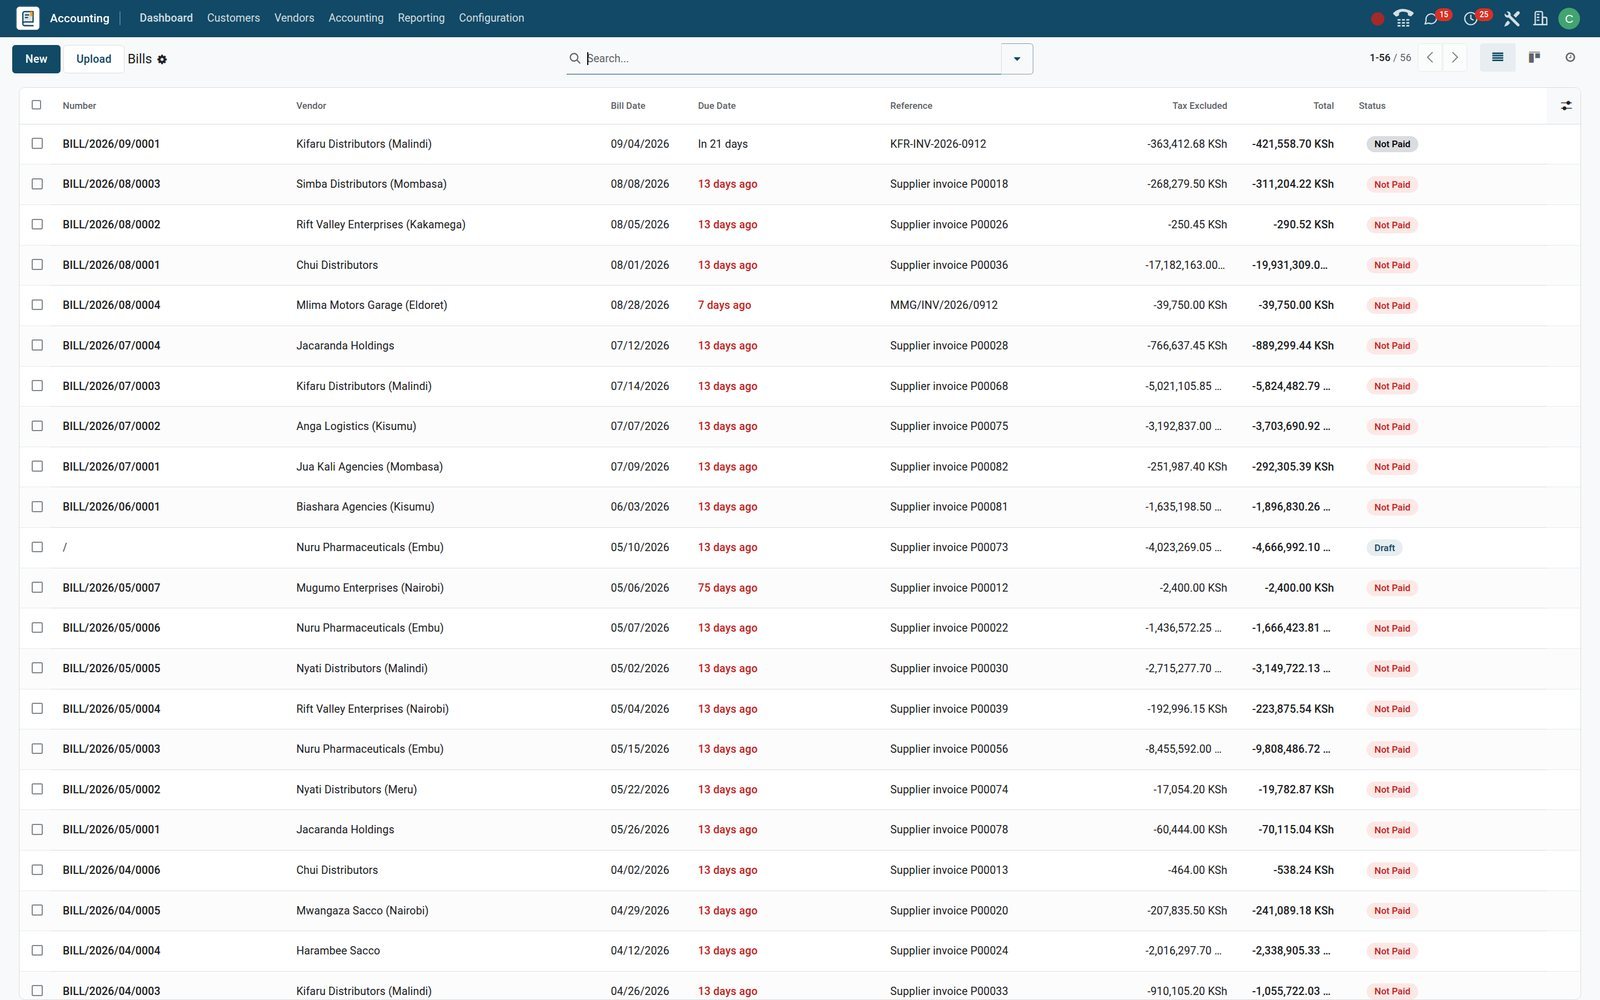Select bill BILL/2026/09/0001 checkbox
The image size is (1600, 1000).
click(37, 144)
